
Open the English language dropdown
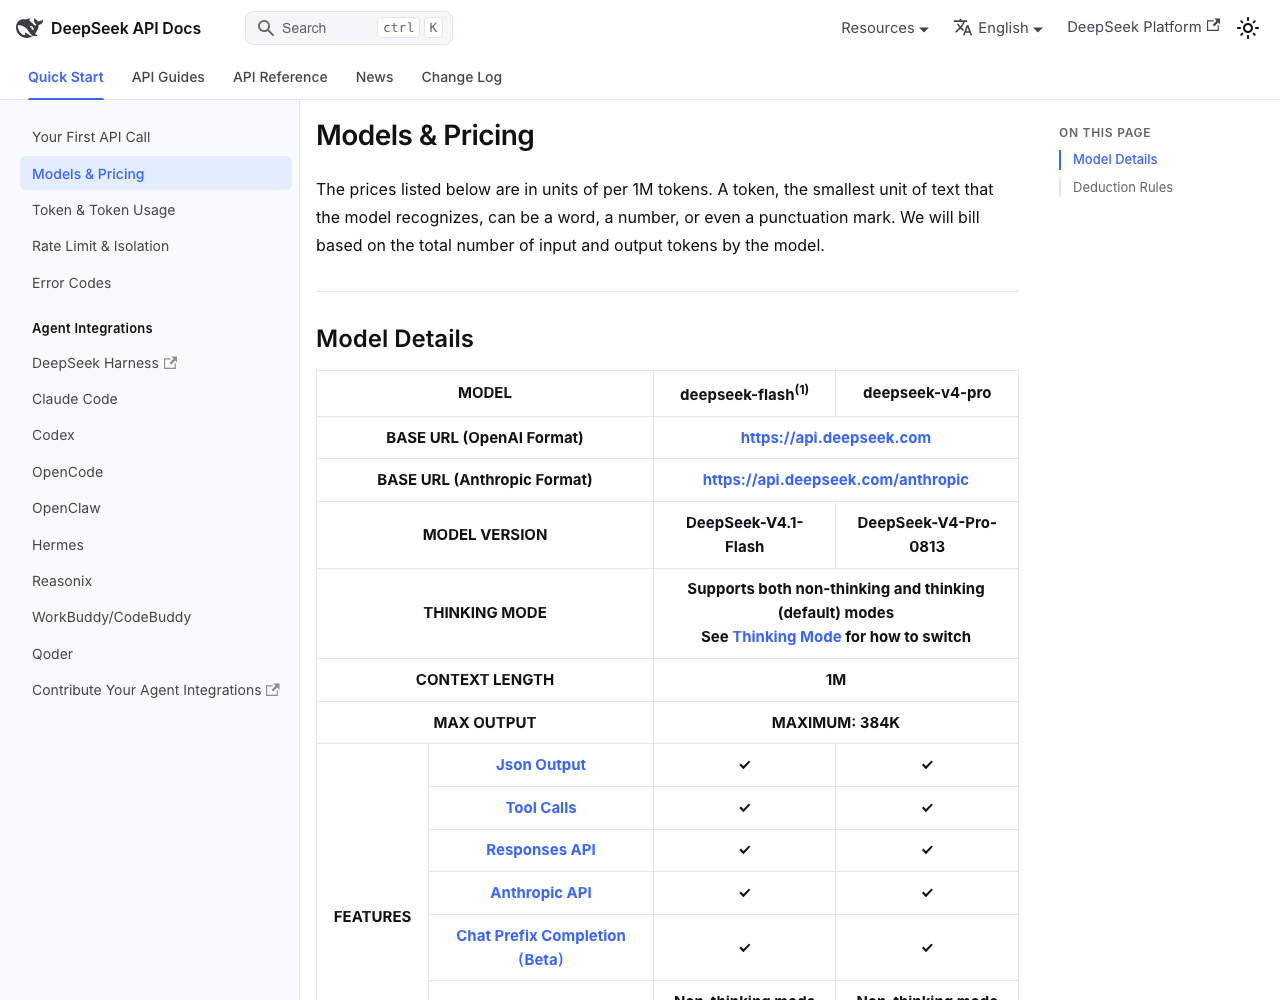(x=998, y=28)
